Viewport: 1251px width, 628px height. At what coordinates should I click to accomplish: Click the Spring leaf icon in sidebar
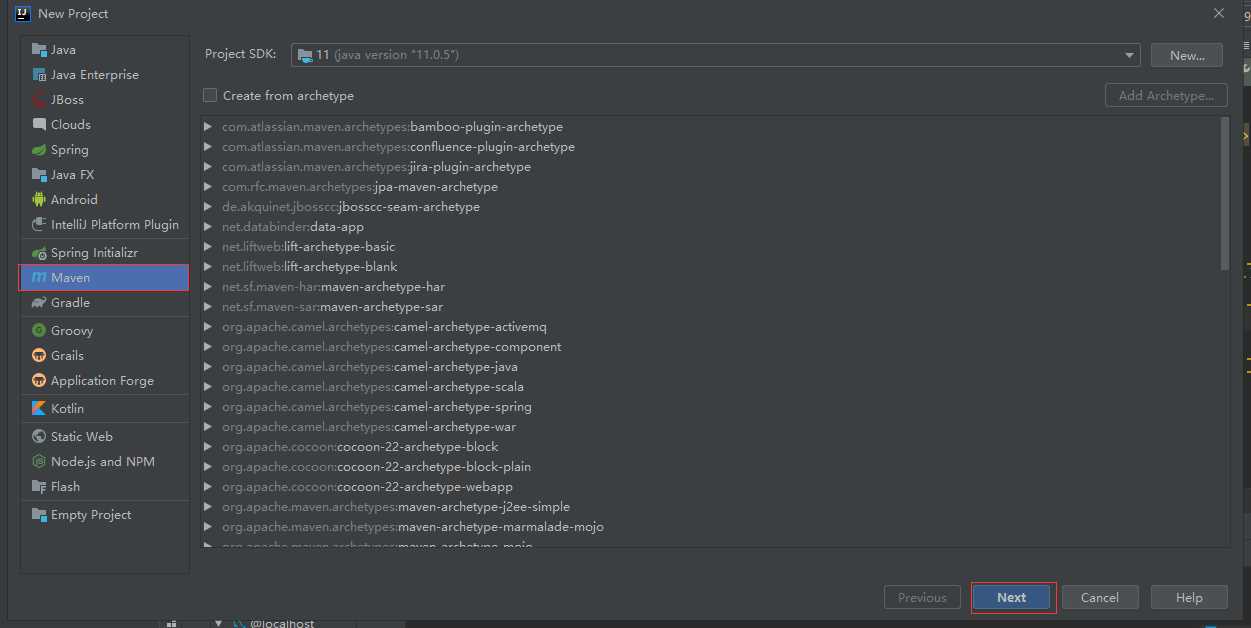[39, 150]
